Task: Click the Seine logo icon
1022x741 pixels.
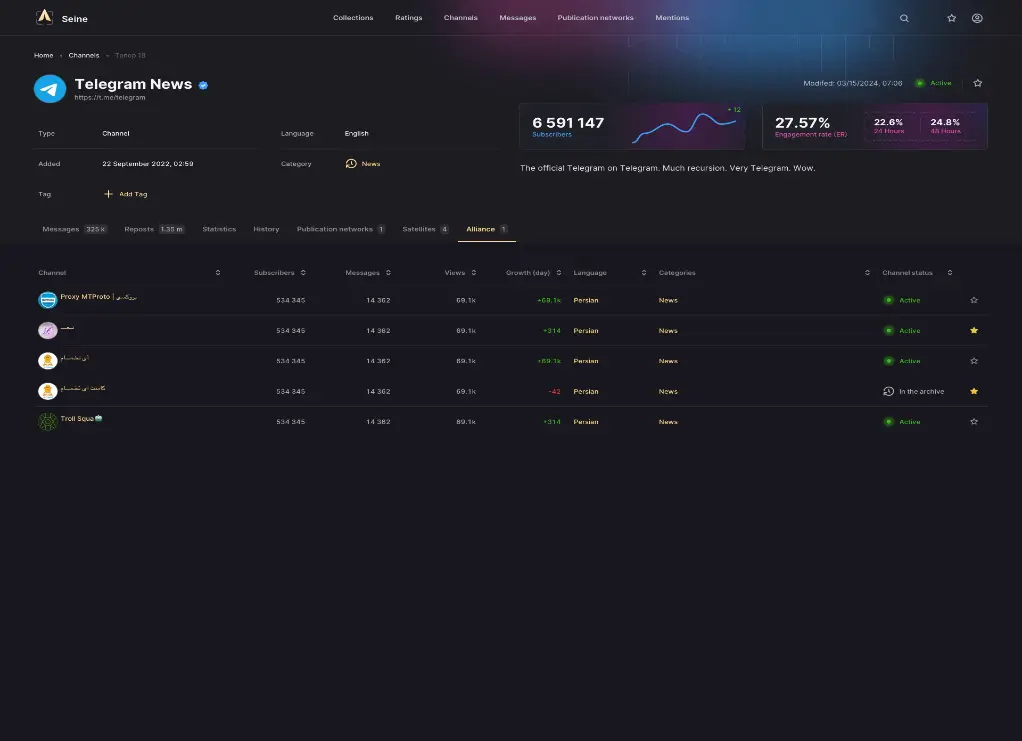Action: (x=44, y=17)
